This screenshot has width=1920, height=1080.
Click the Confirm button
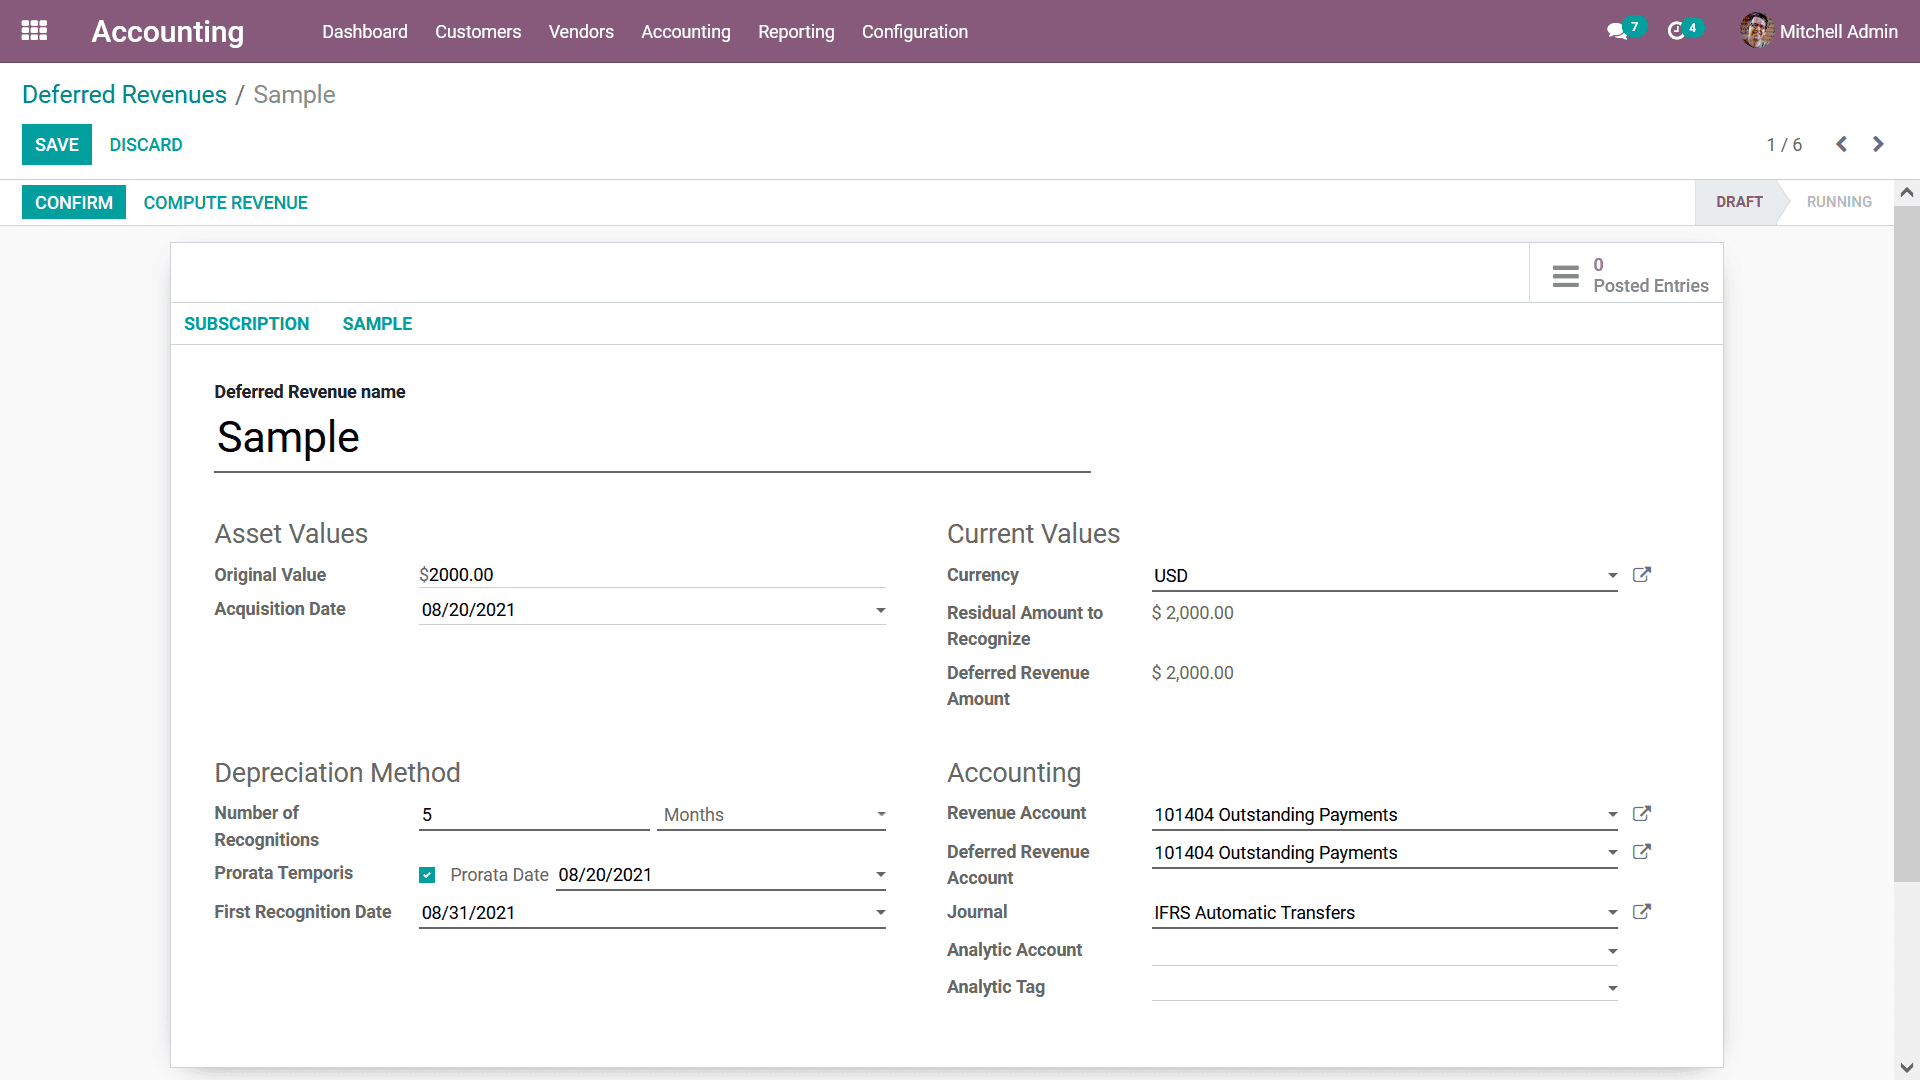point(74,203)
